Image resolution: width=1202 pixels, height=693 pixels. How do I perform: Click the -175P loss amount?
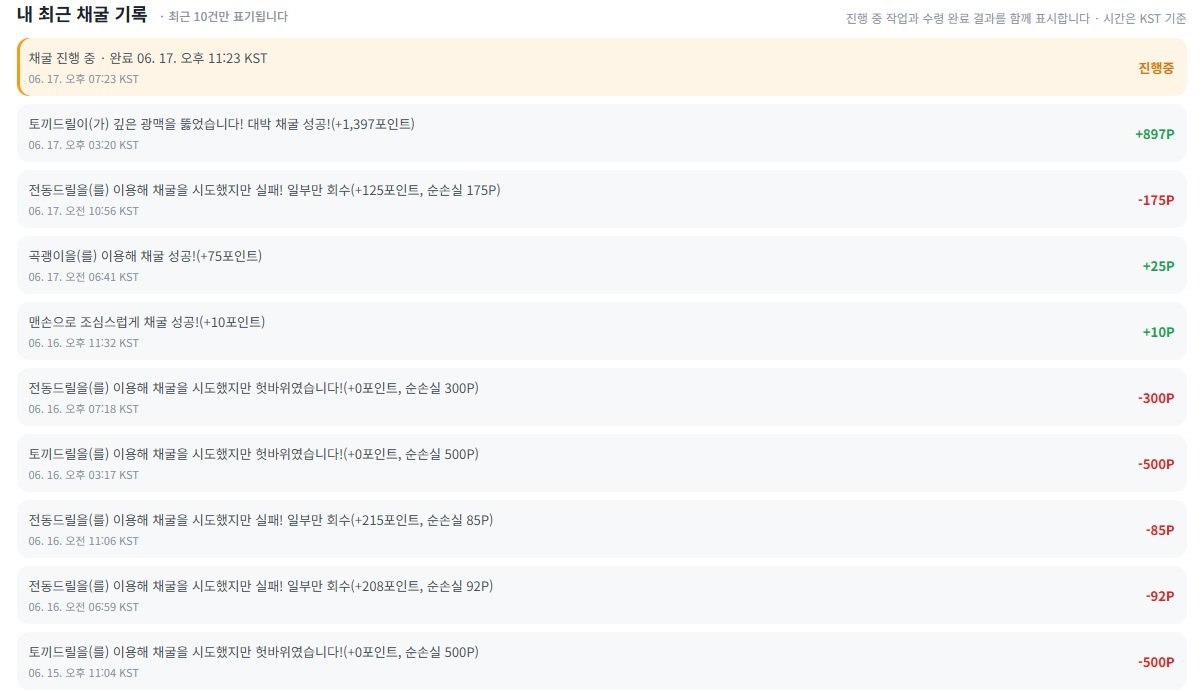click(1156, 200)
